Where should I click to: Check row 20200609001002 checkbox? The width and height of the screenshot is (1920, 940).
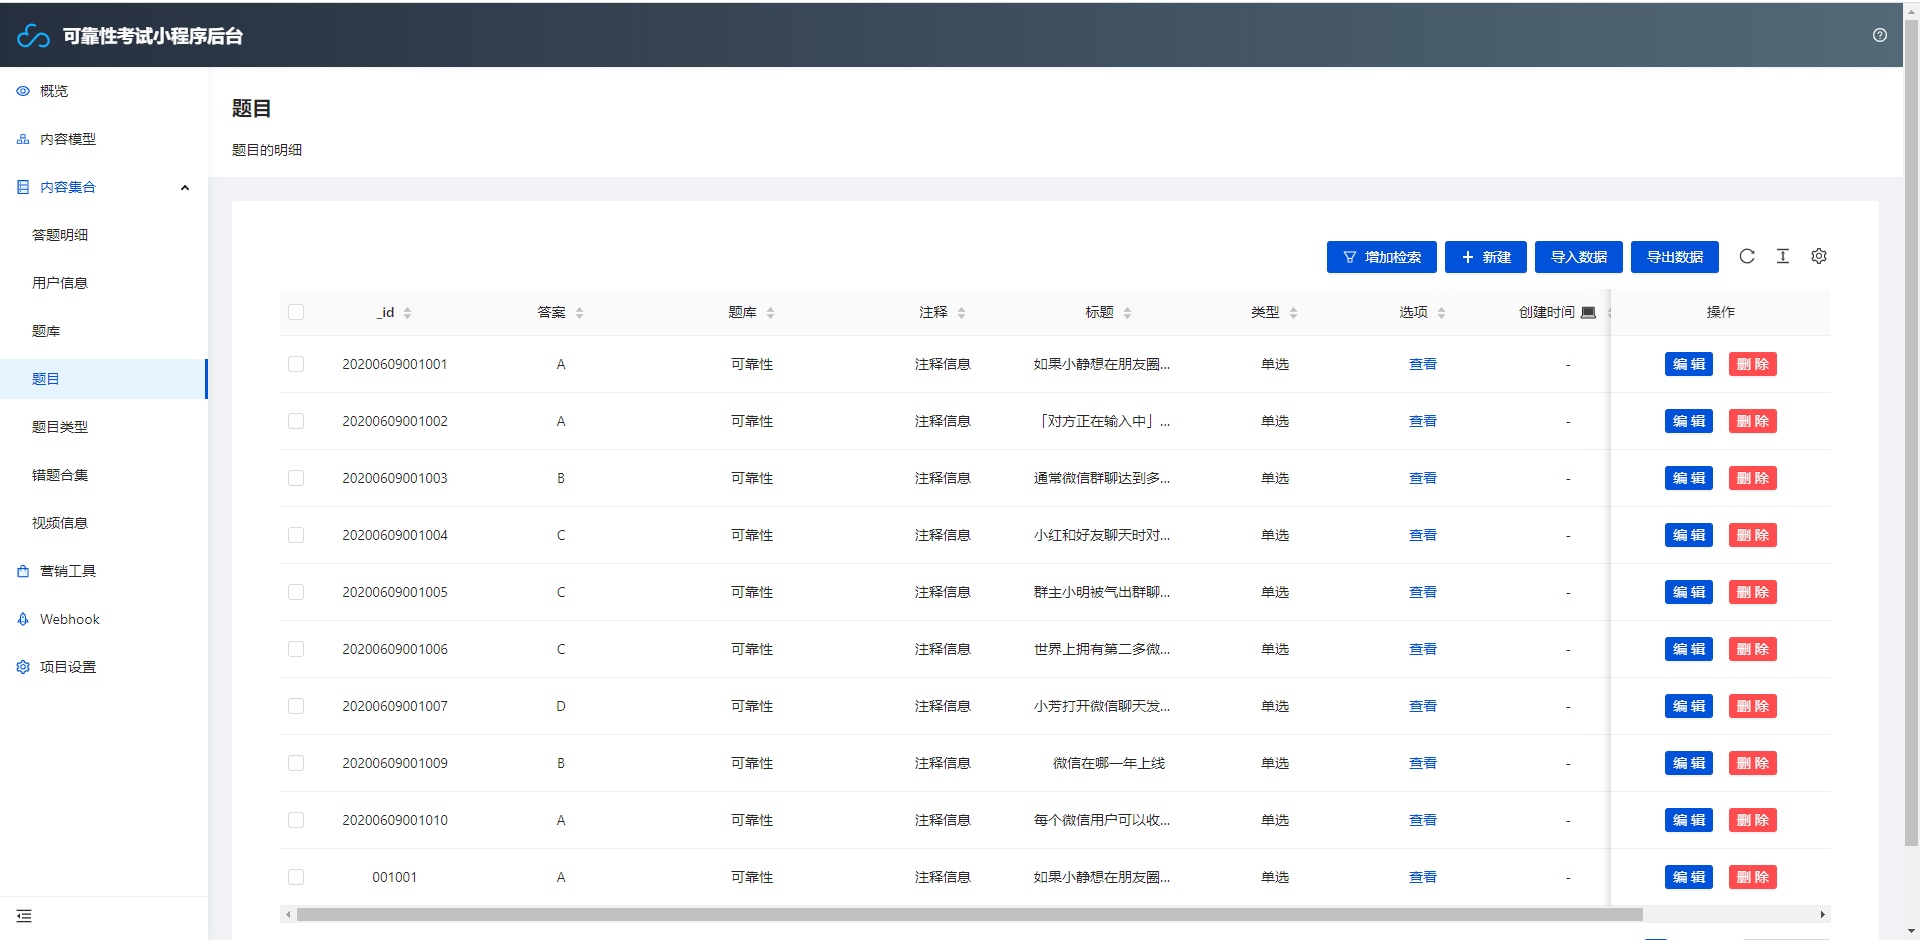coord(296,421)
